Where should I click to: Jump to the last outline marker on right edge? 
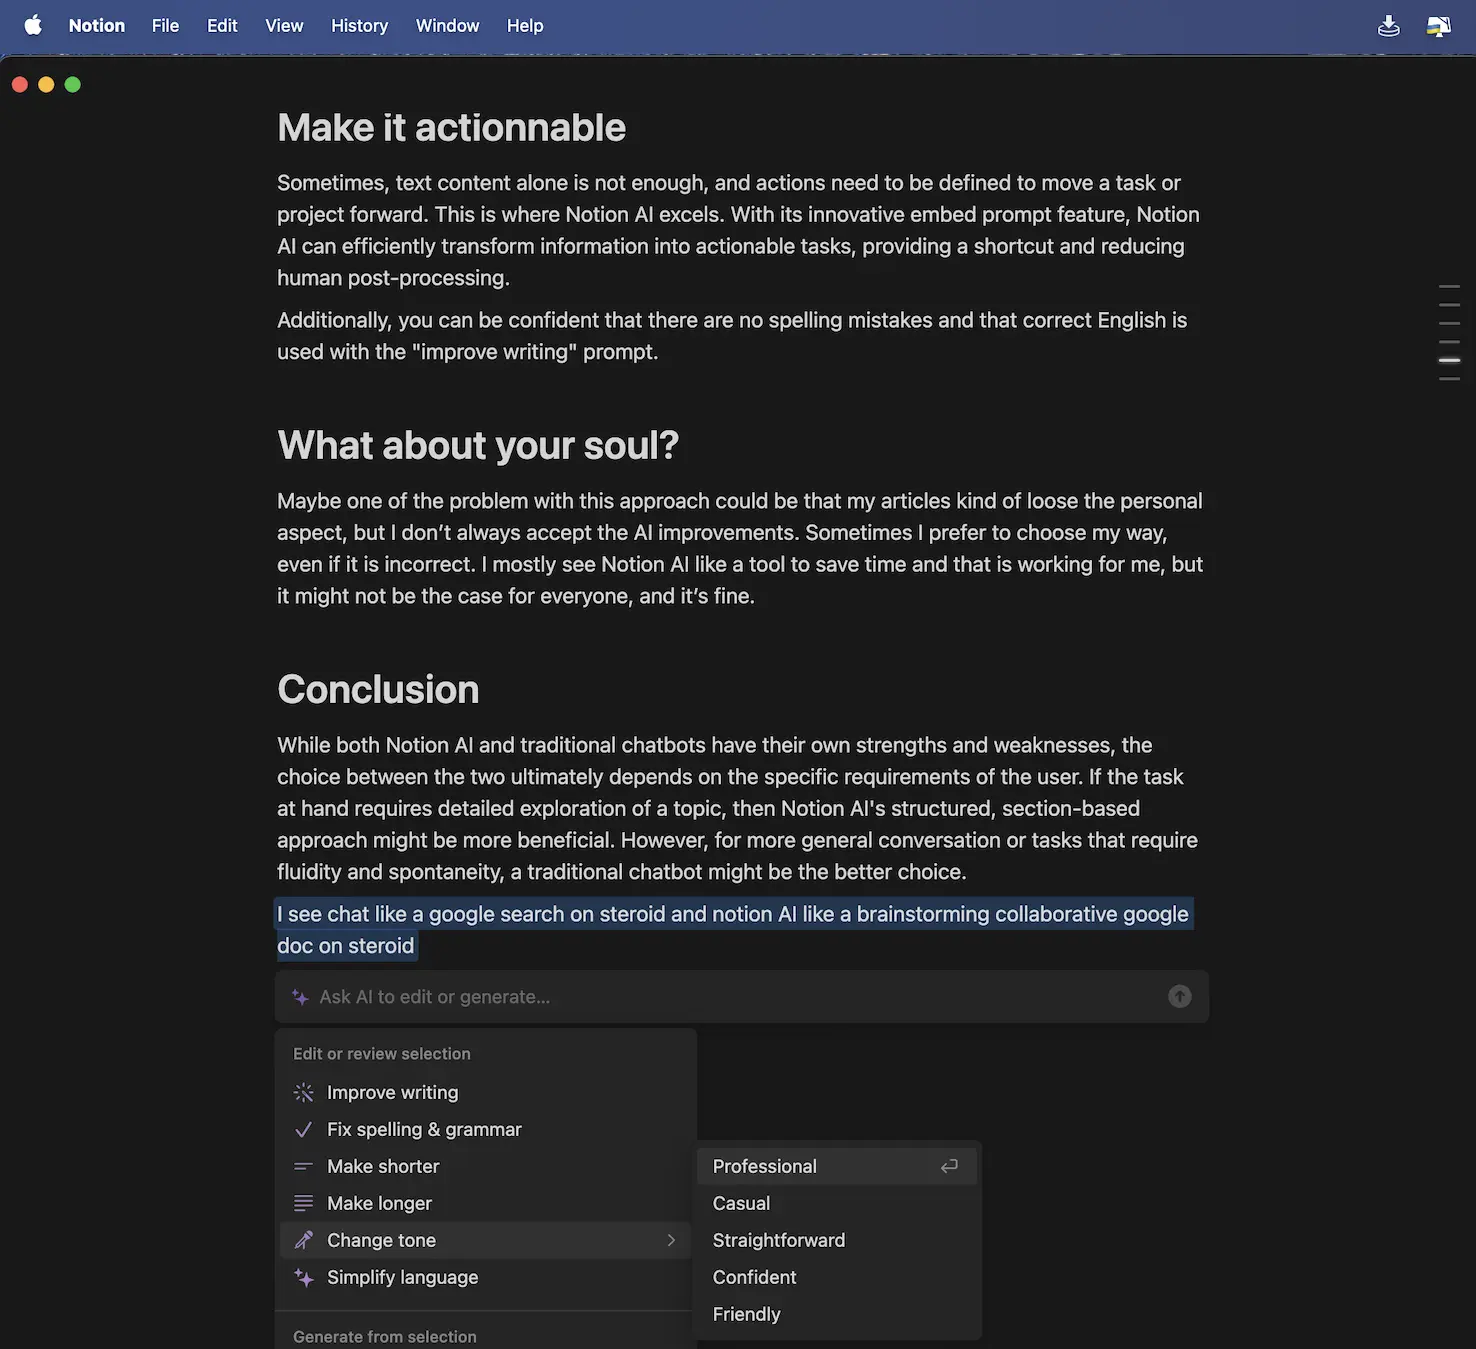tap(1449, 379)
